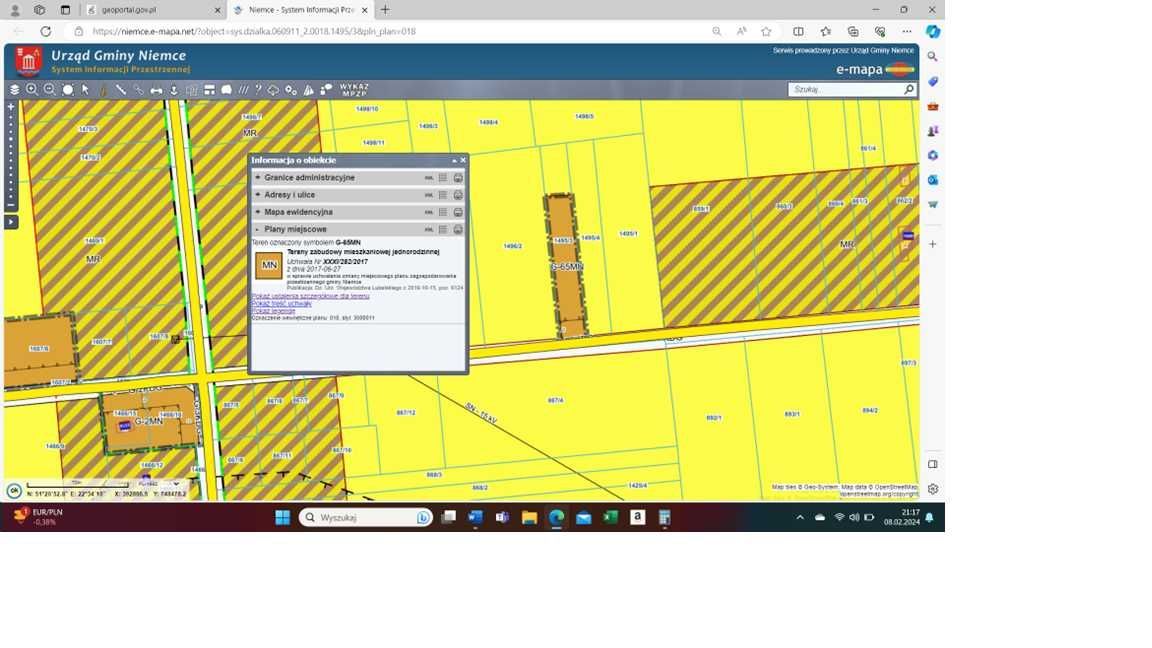Expand the Mapa ewidencyjna section
1152x648 pixels.
tap(258, 212)
